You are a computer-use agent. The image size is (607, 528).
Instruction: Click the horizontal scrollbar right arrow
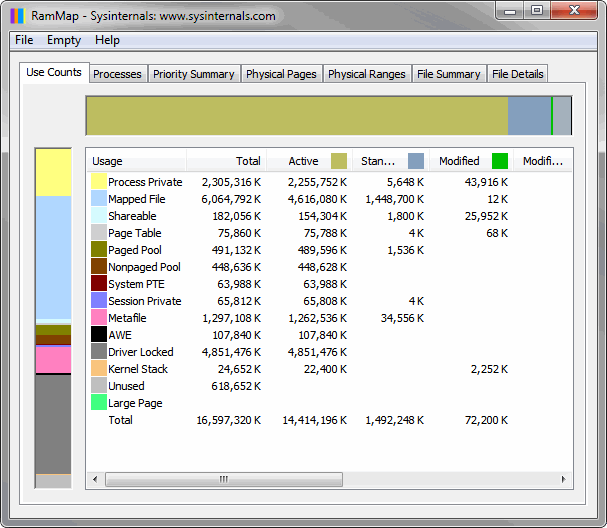coord(564,479)
